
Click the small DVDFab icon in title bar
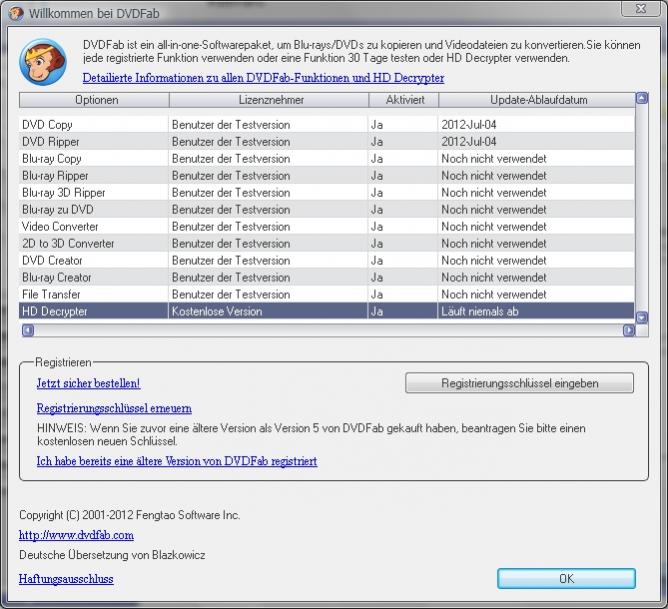point(16,13)
